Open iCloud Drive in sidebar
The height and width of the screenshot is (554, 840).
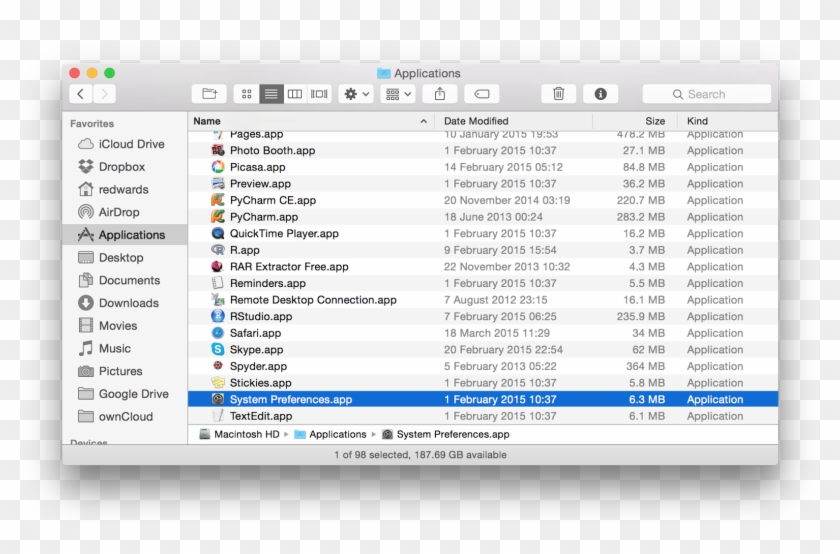click(124, 144)
